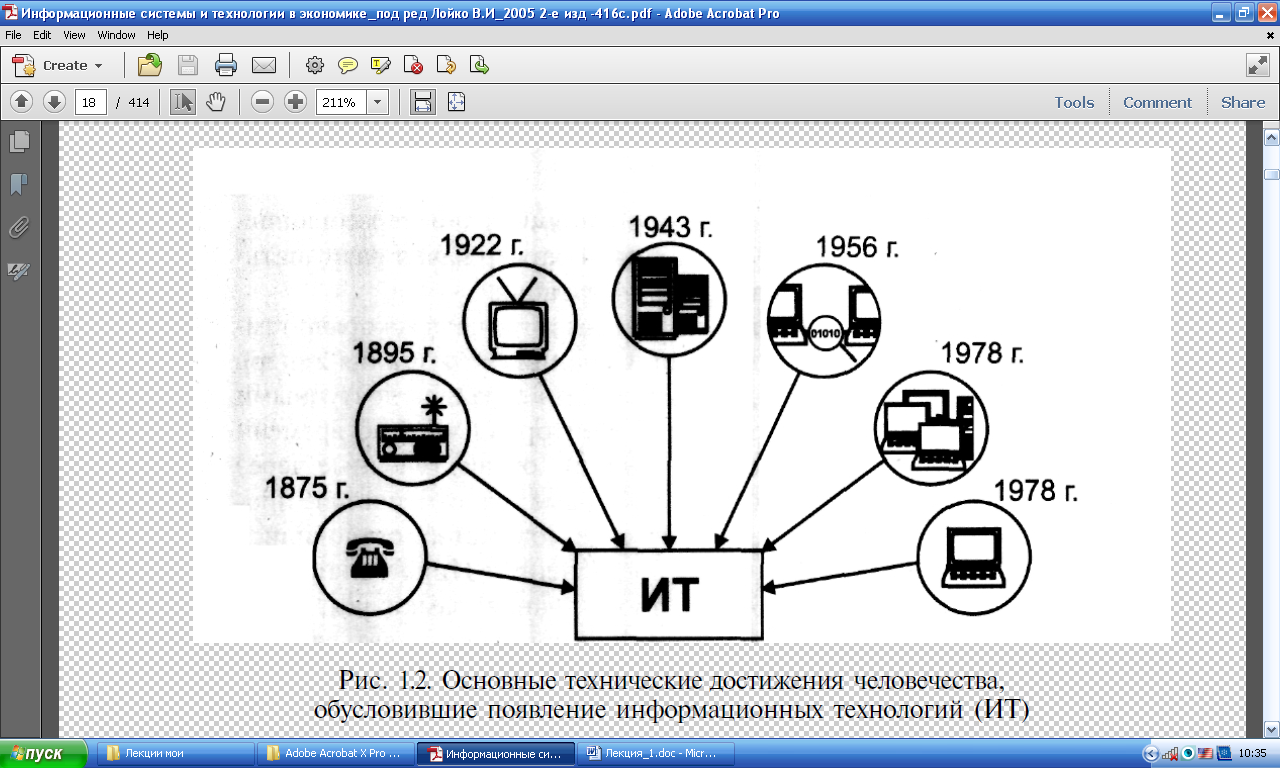
Task: Select the Hand pan tool
Action: coord(216,102)
